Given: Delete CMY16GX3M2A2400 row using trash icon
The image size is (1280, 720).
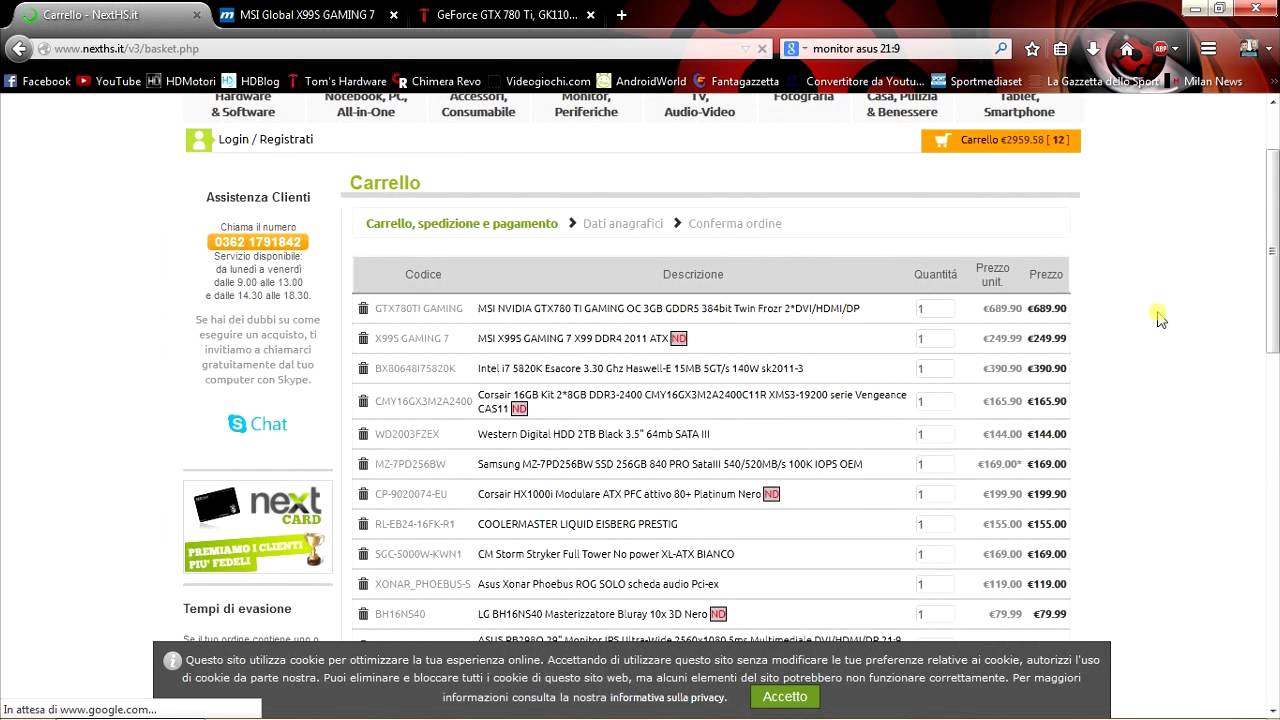Looking at the screenshot, I should (363, 401).
